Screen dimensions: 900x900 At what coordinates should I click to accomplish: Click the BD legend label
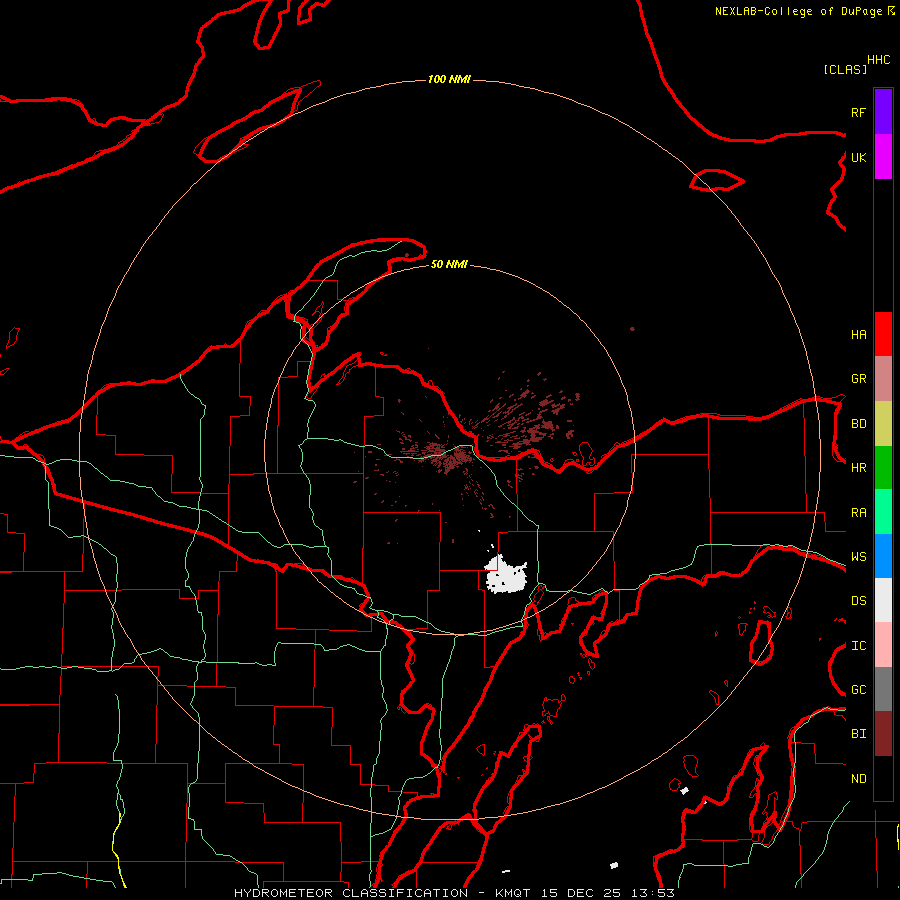(x=858, y=424)
